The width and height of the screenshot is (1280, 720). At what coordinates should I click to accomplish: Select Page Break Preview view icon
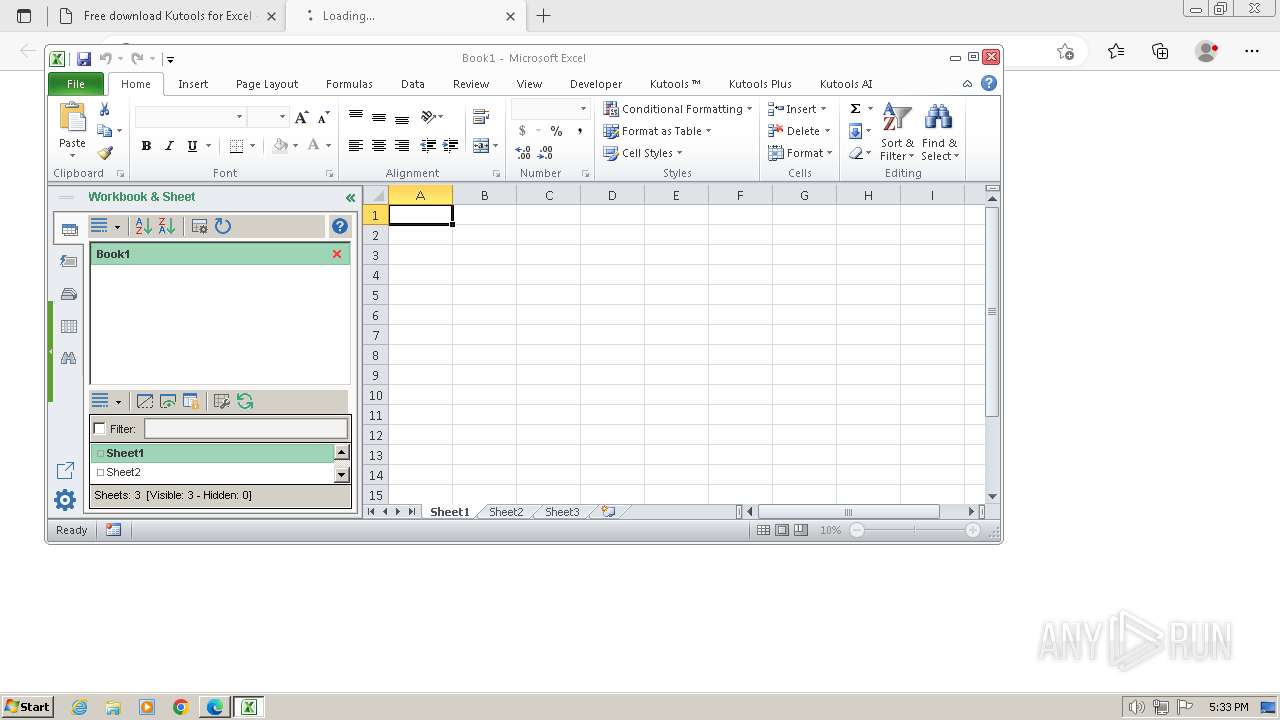click(x=801, y=530)
